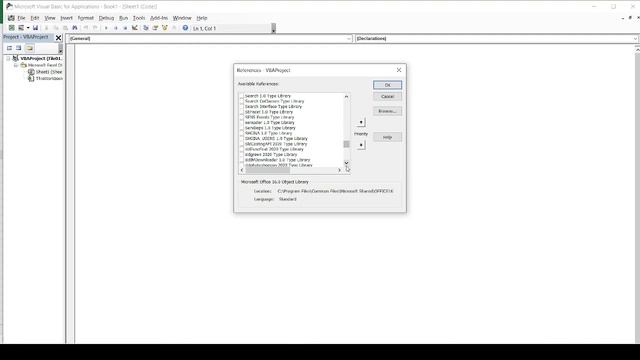This screenshot has height=360, width=640.
Task: Check the sldFuncFeat 2020 Type Library checkbox
Action: pos(242,149)
